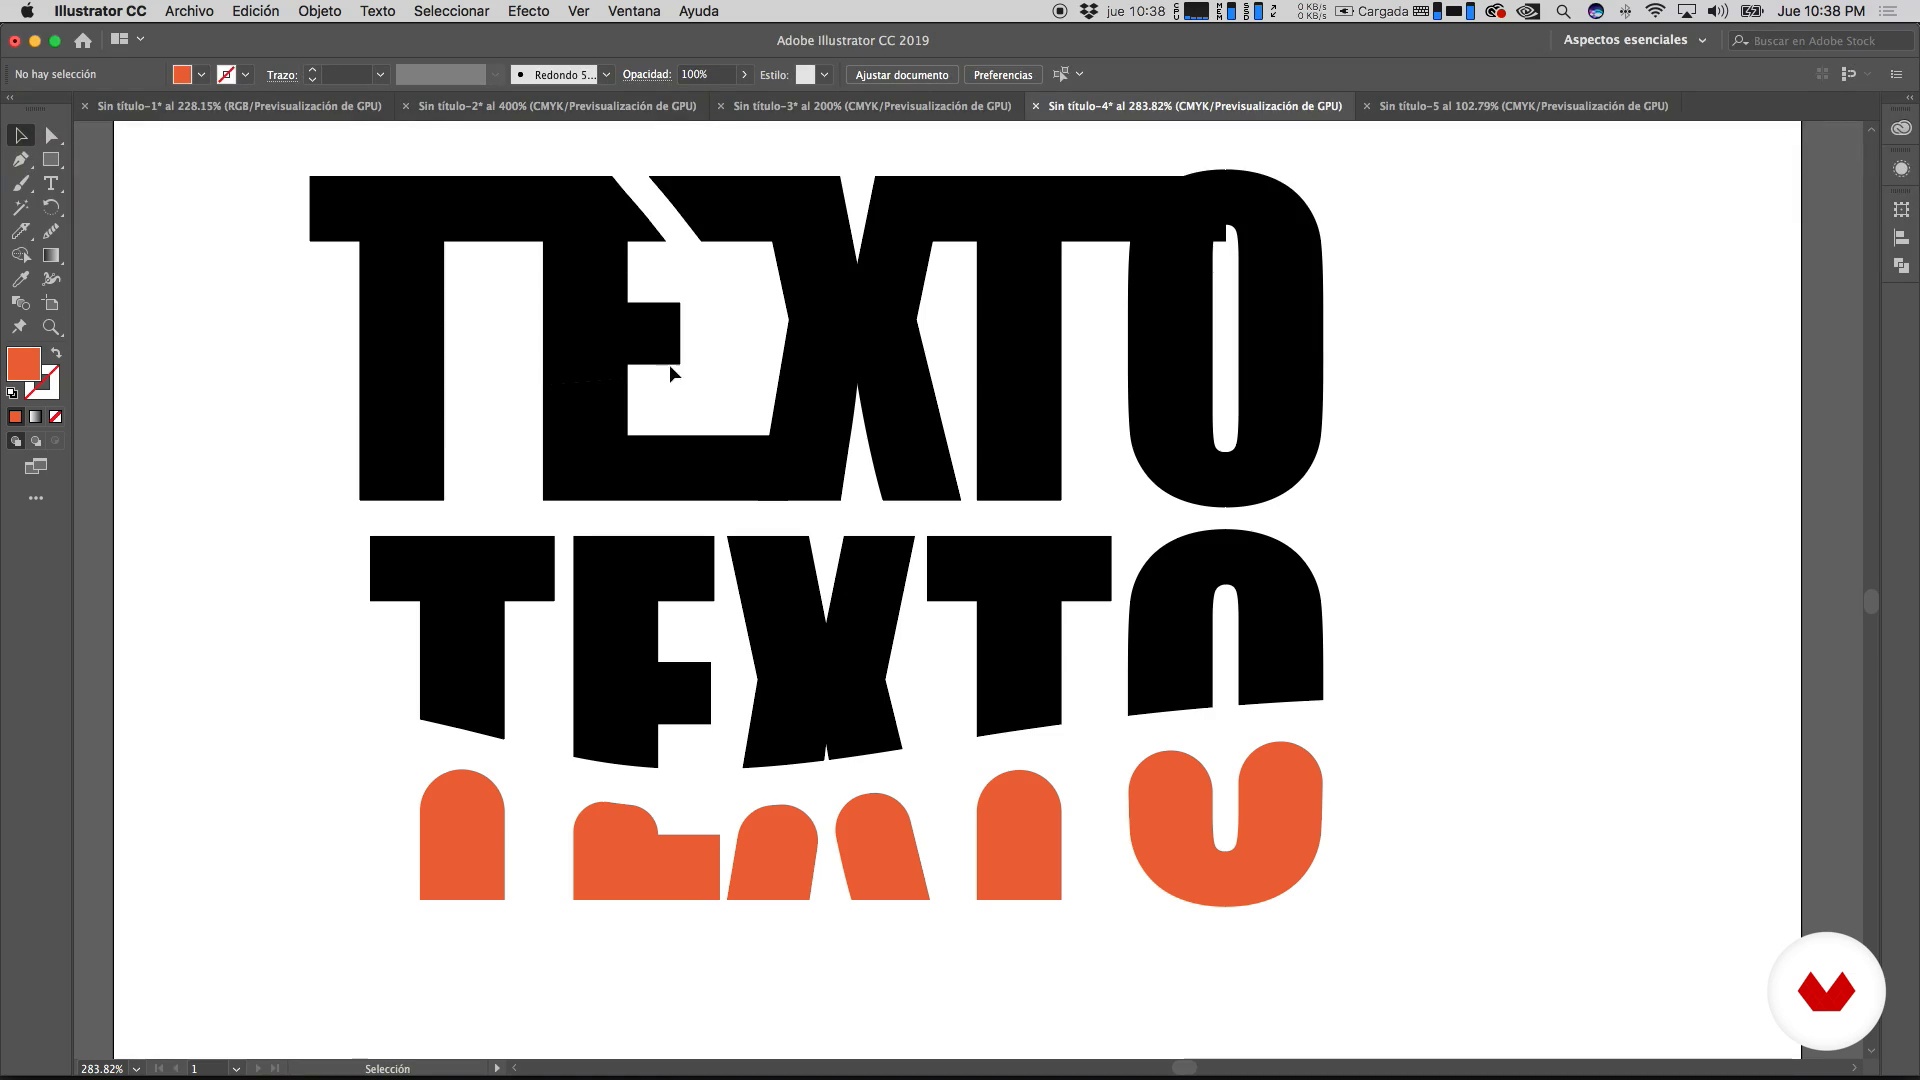Open the Efecto menu
Image resolution: width=1920 pixels, height=1080 pixels.
(528, 11)
